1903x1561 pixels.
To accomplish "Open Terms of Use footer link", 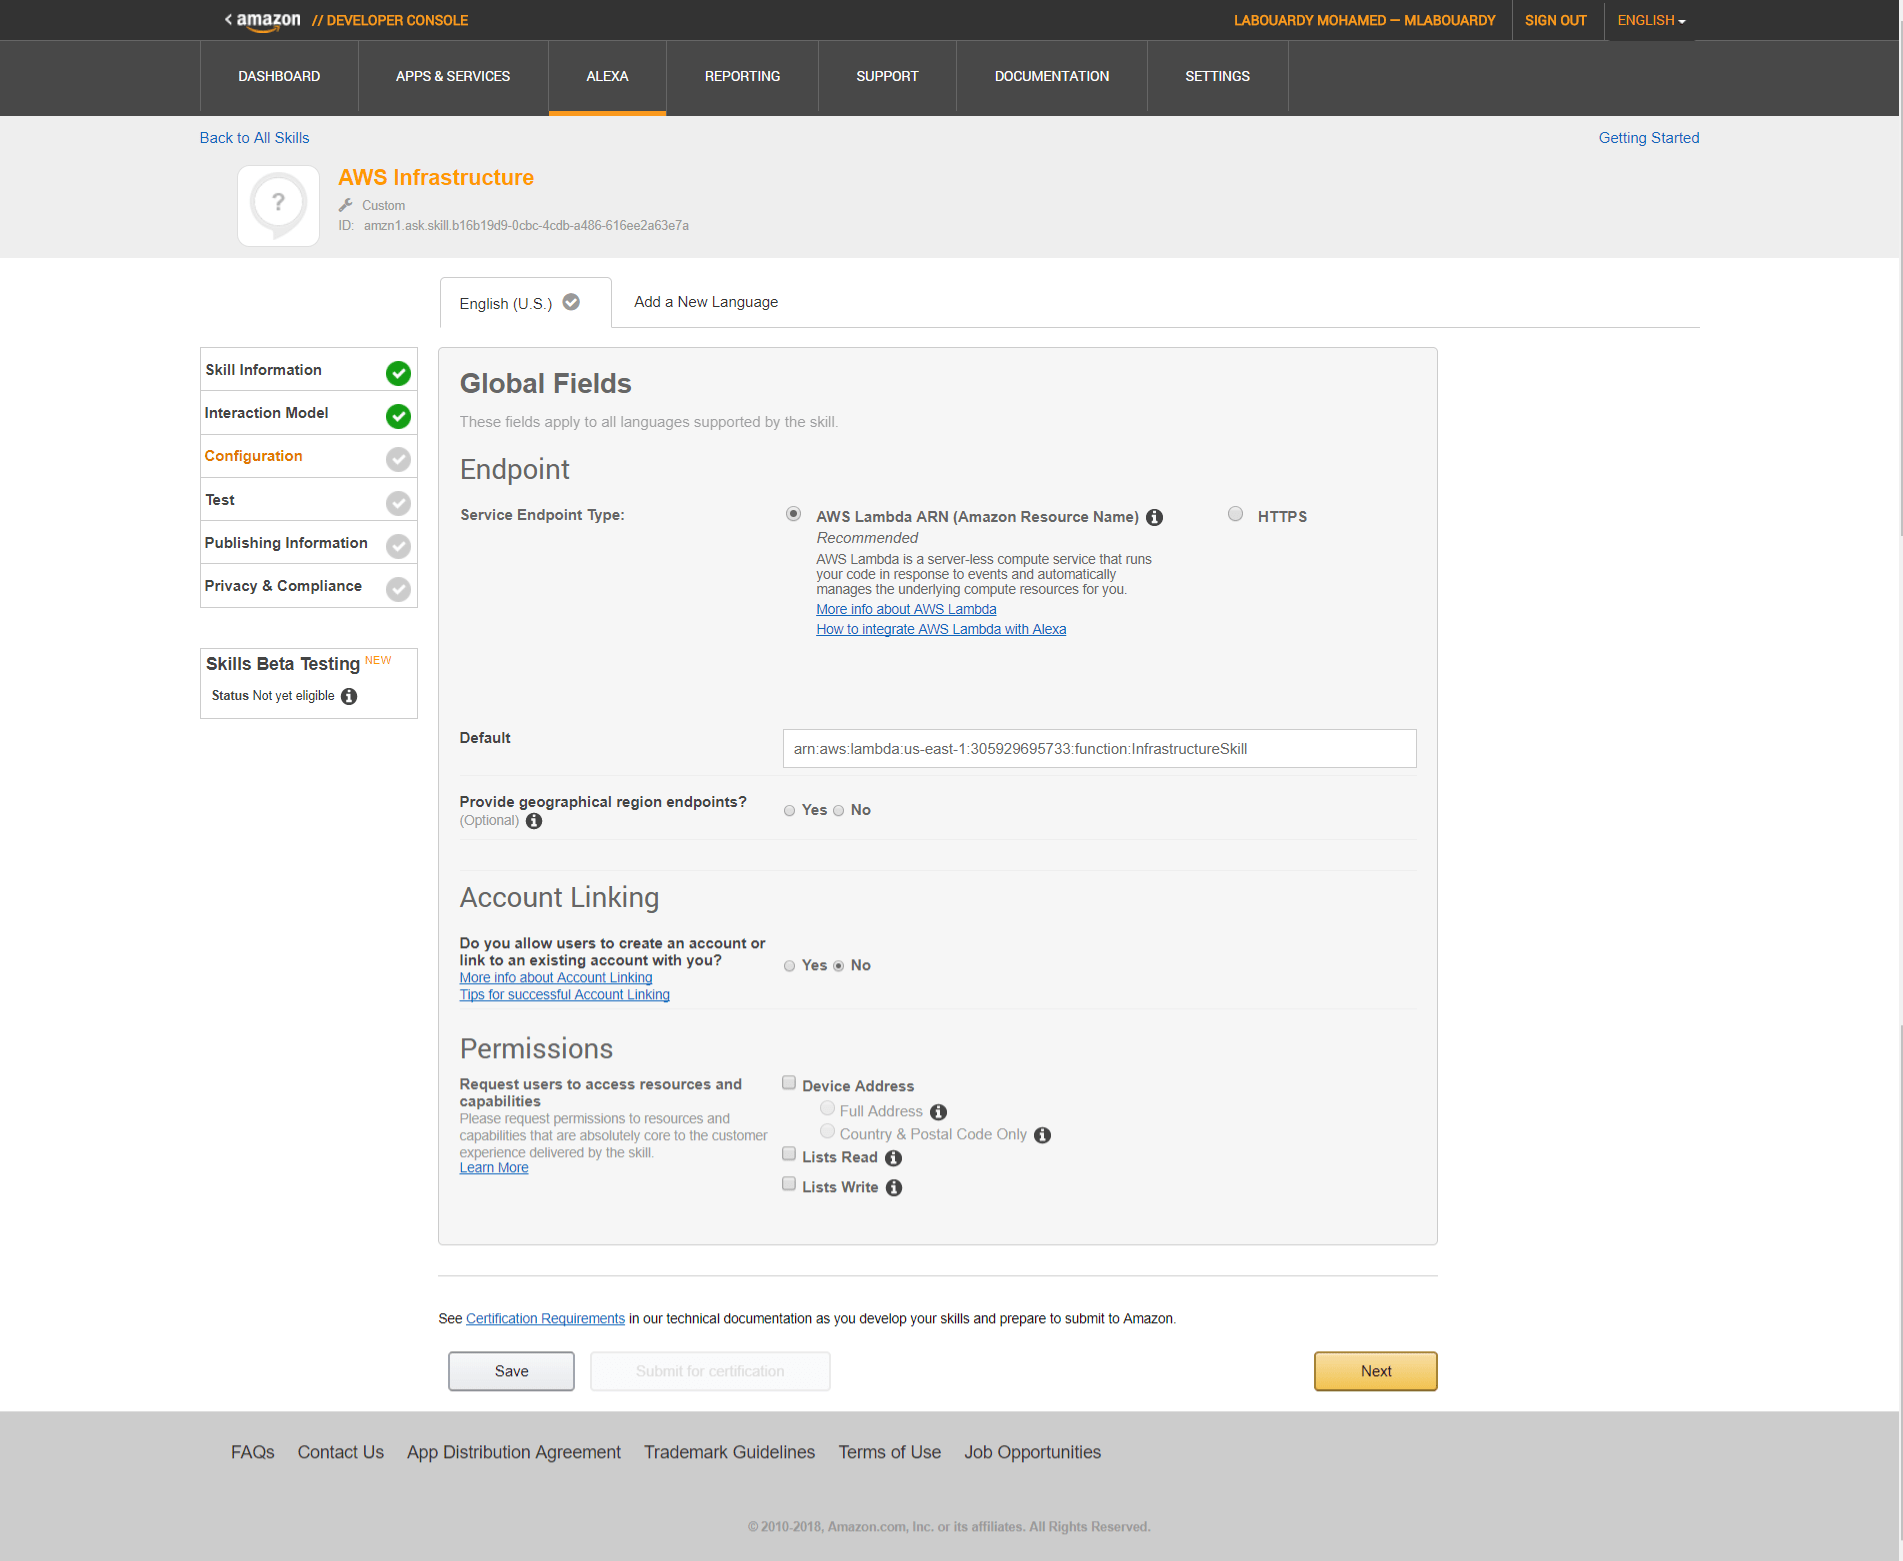I will (x=889, y=1452).
